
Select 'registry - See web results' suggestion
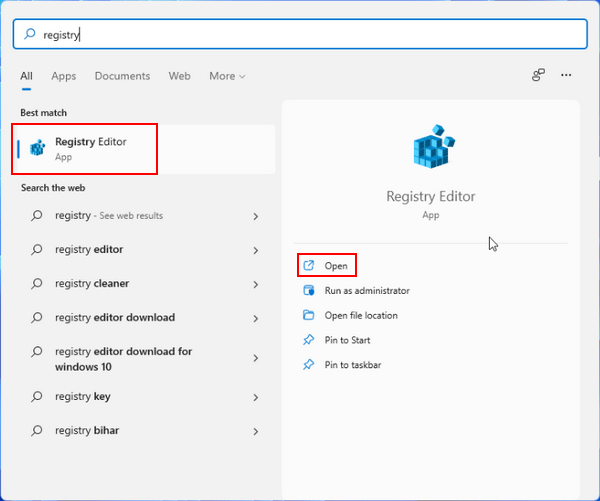point(109,216)
